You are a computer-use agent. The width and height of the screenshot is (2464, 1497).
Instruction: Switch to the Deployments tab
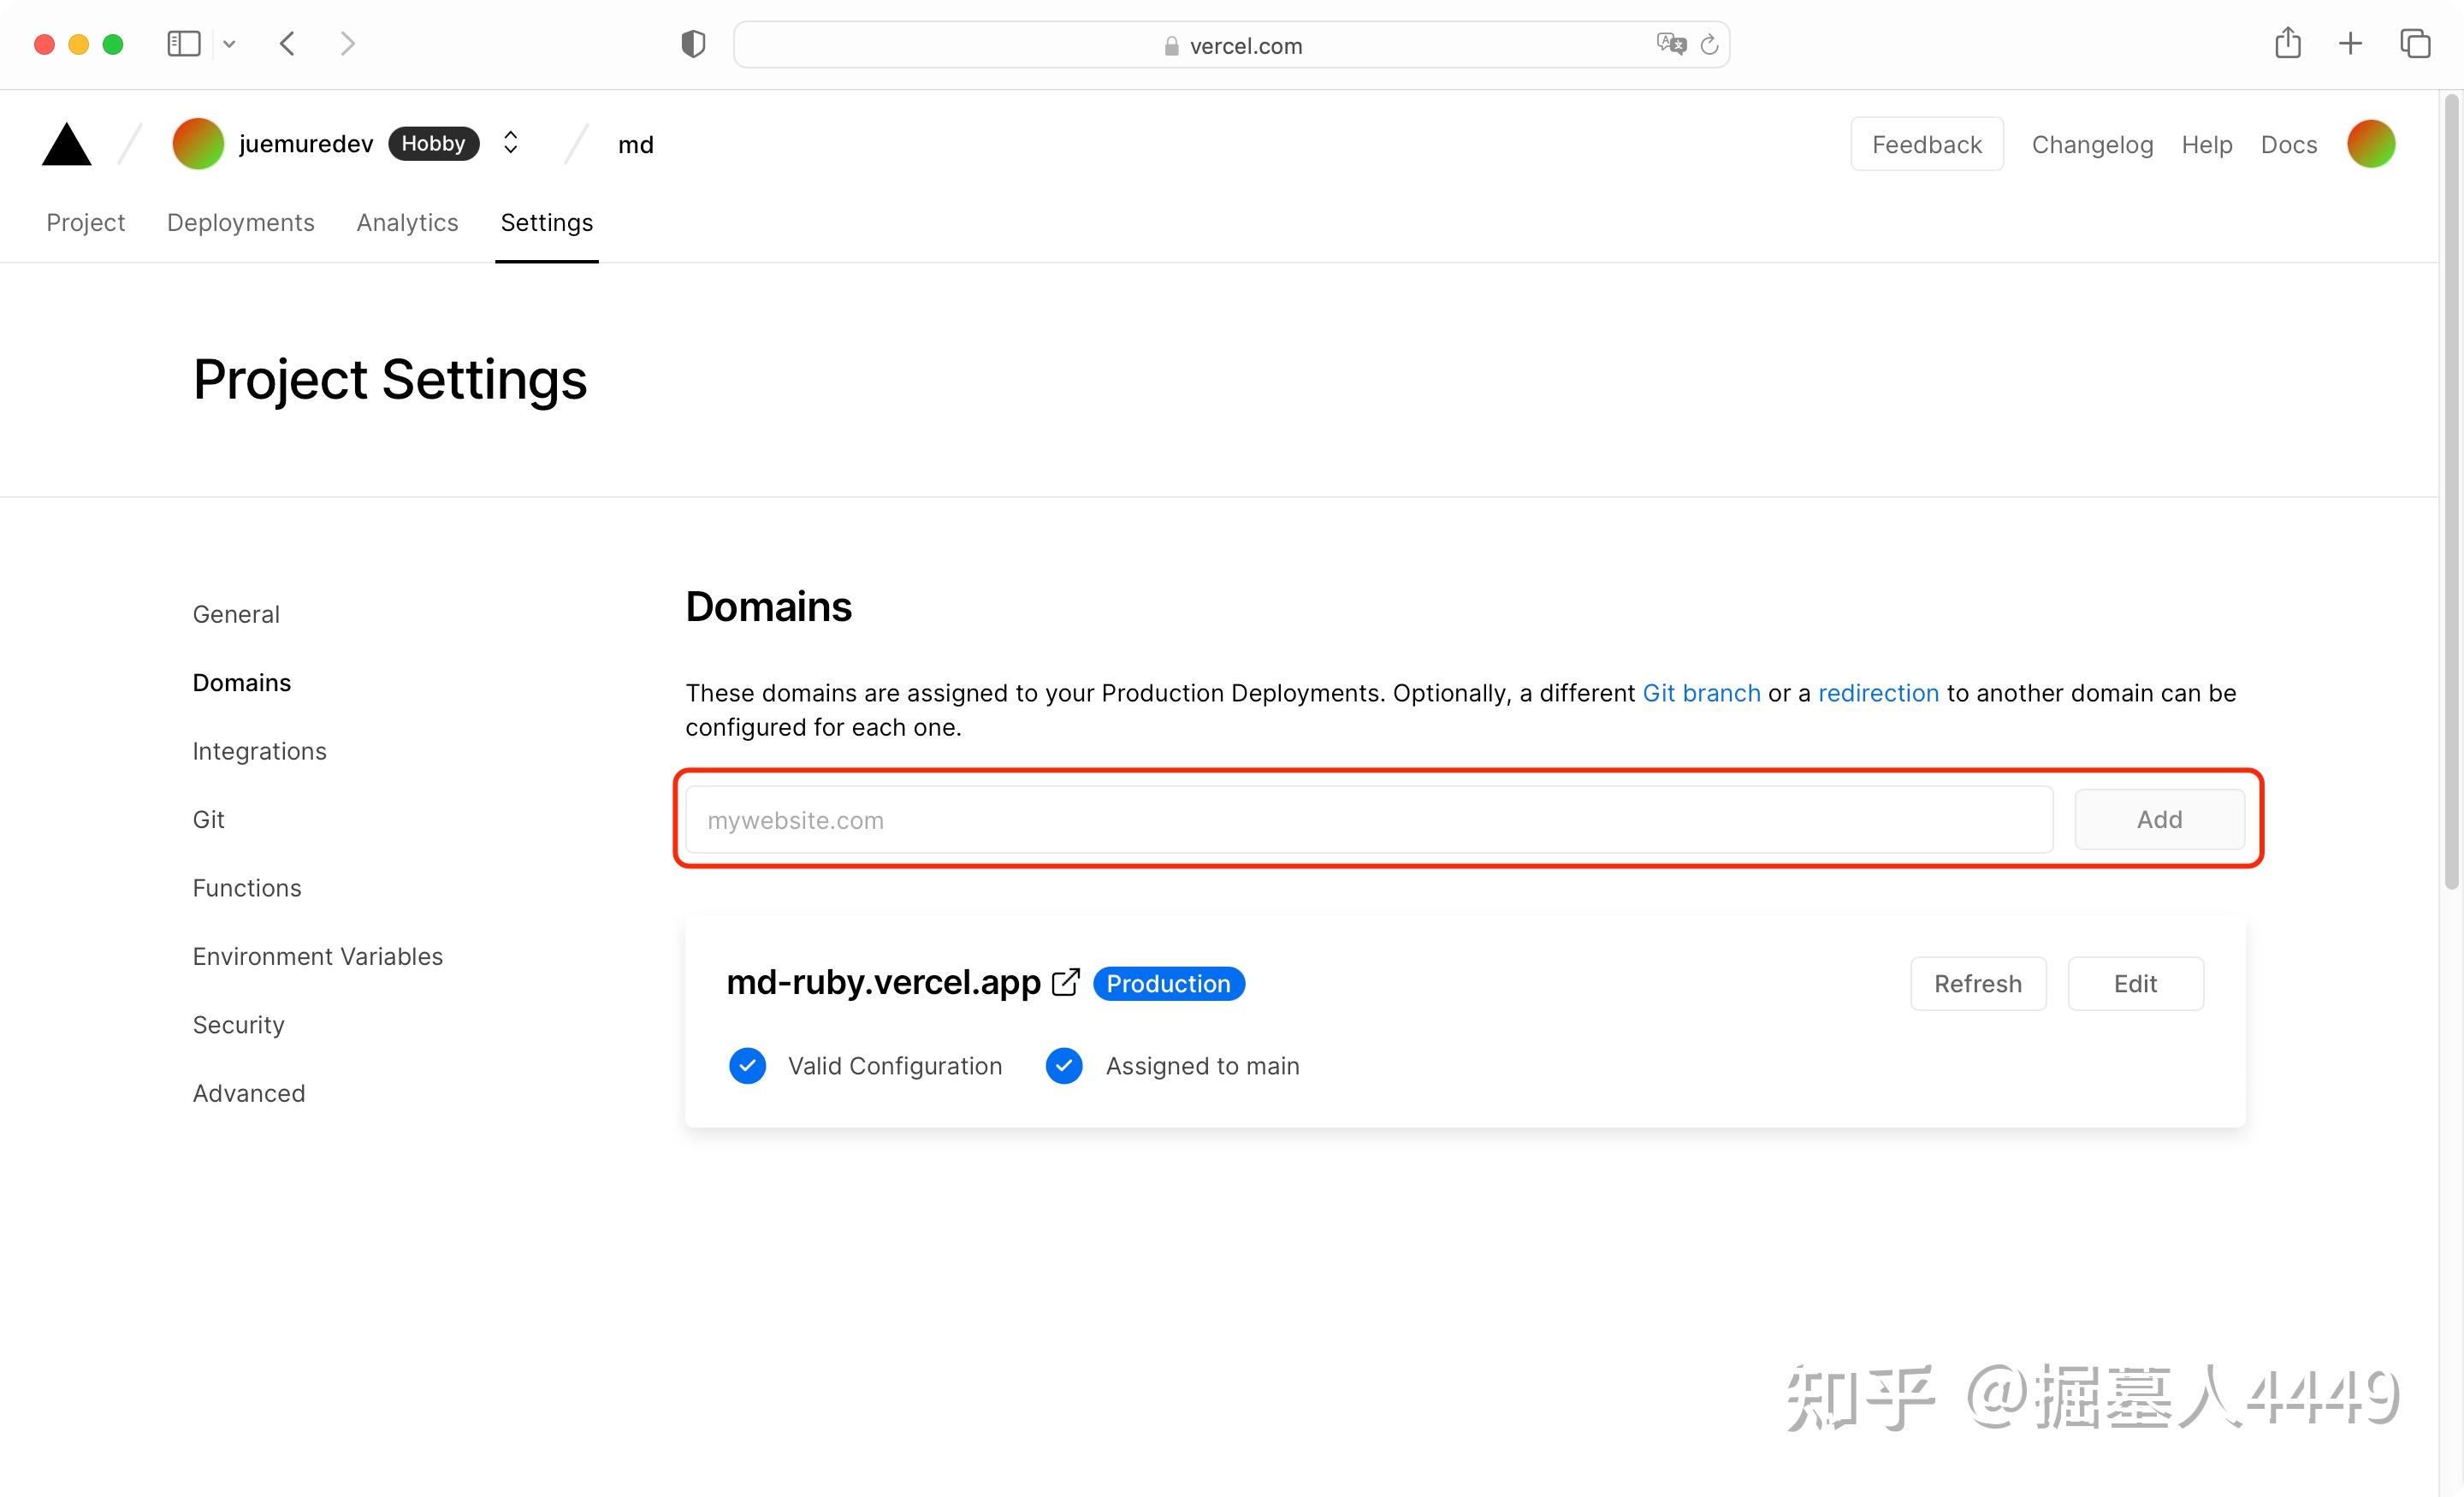coord(240,222)
